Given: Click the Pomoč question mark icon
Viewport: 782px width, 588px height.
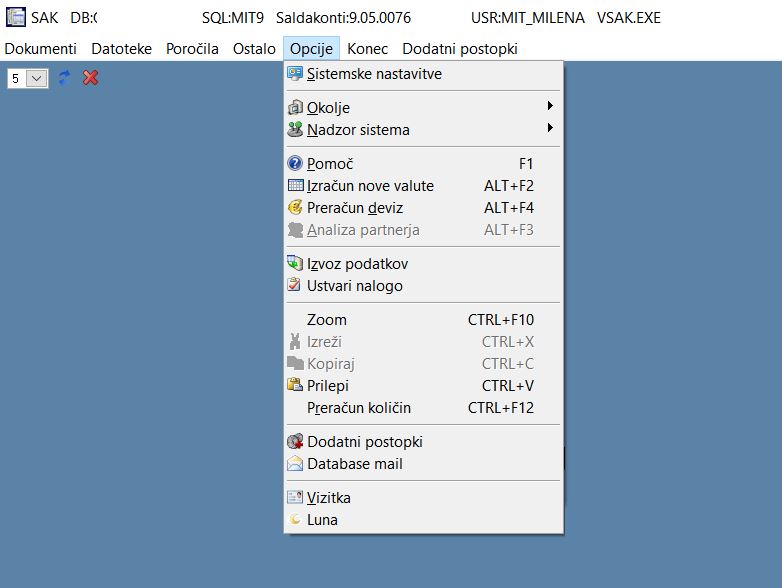Looking at the screenshot, I should pyautogui.click(x=295, y=164).
